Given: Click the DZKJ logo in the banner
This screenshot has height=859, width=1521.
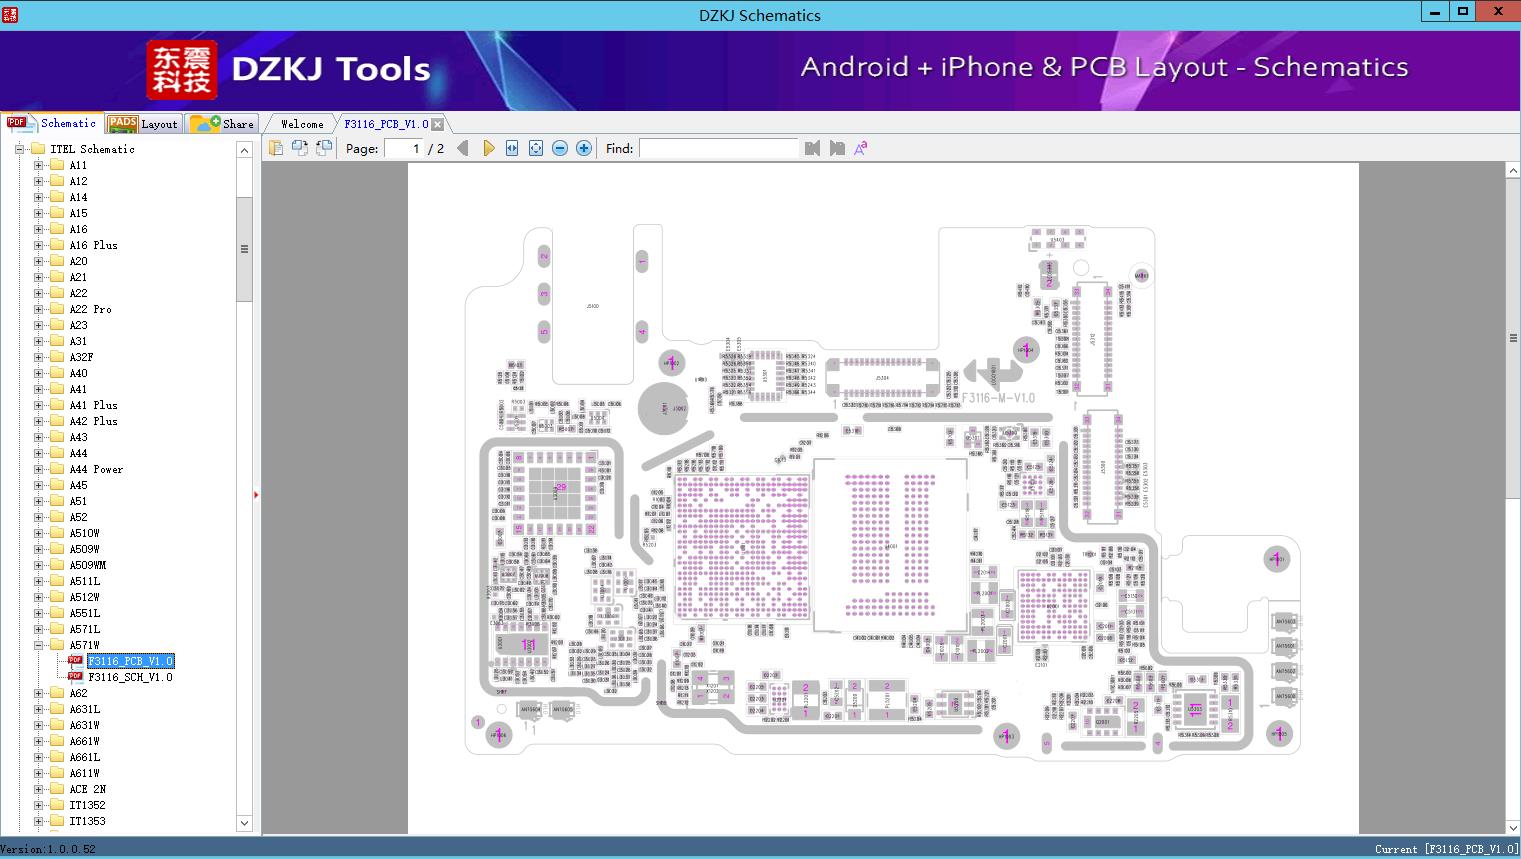Looking at the screenshot, I should [x=181, y=70].
